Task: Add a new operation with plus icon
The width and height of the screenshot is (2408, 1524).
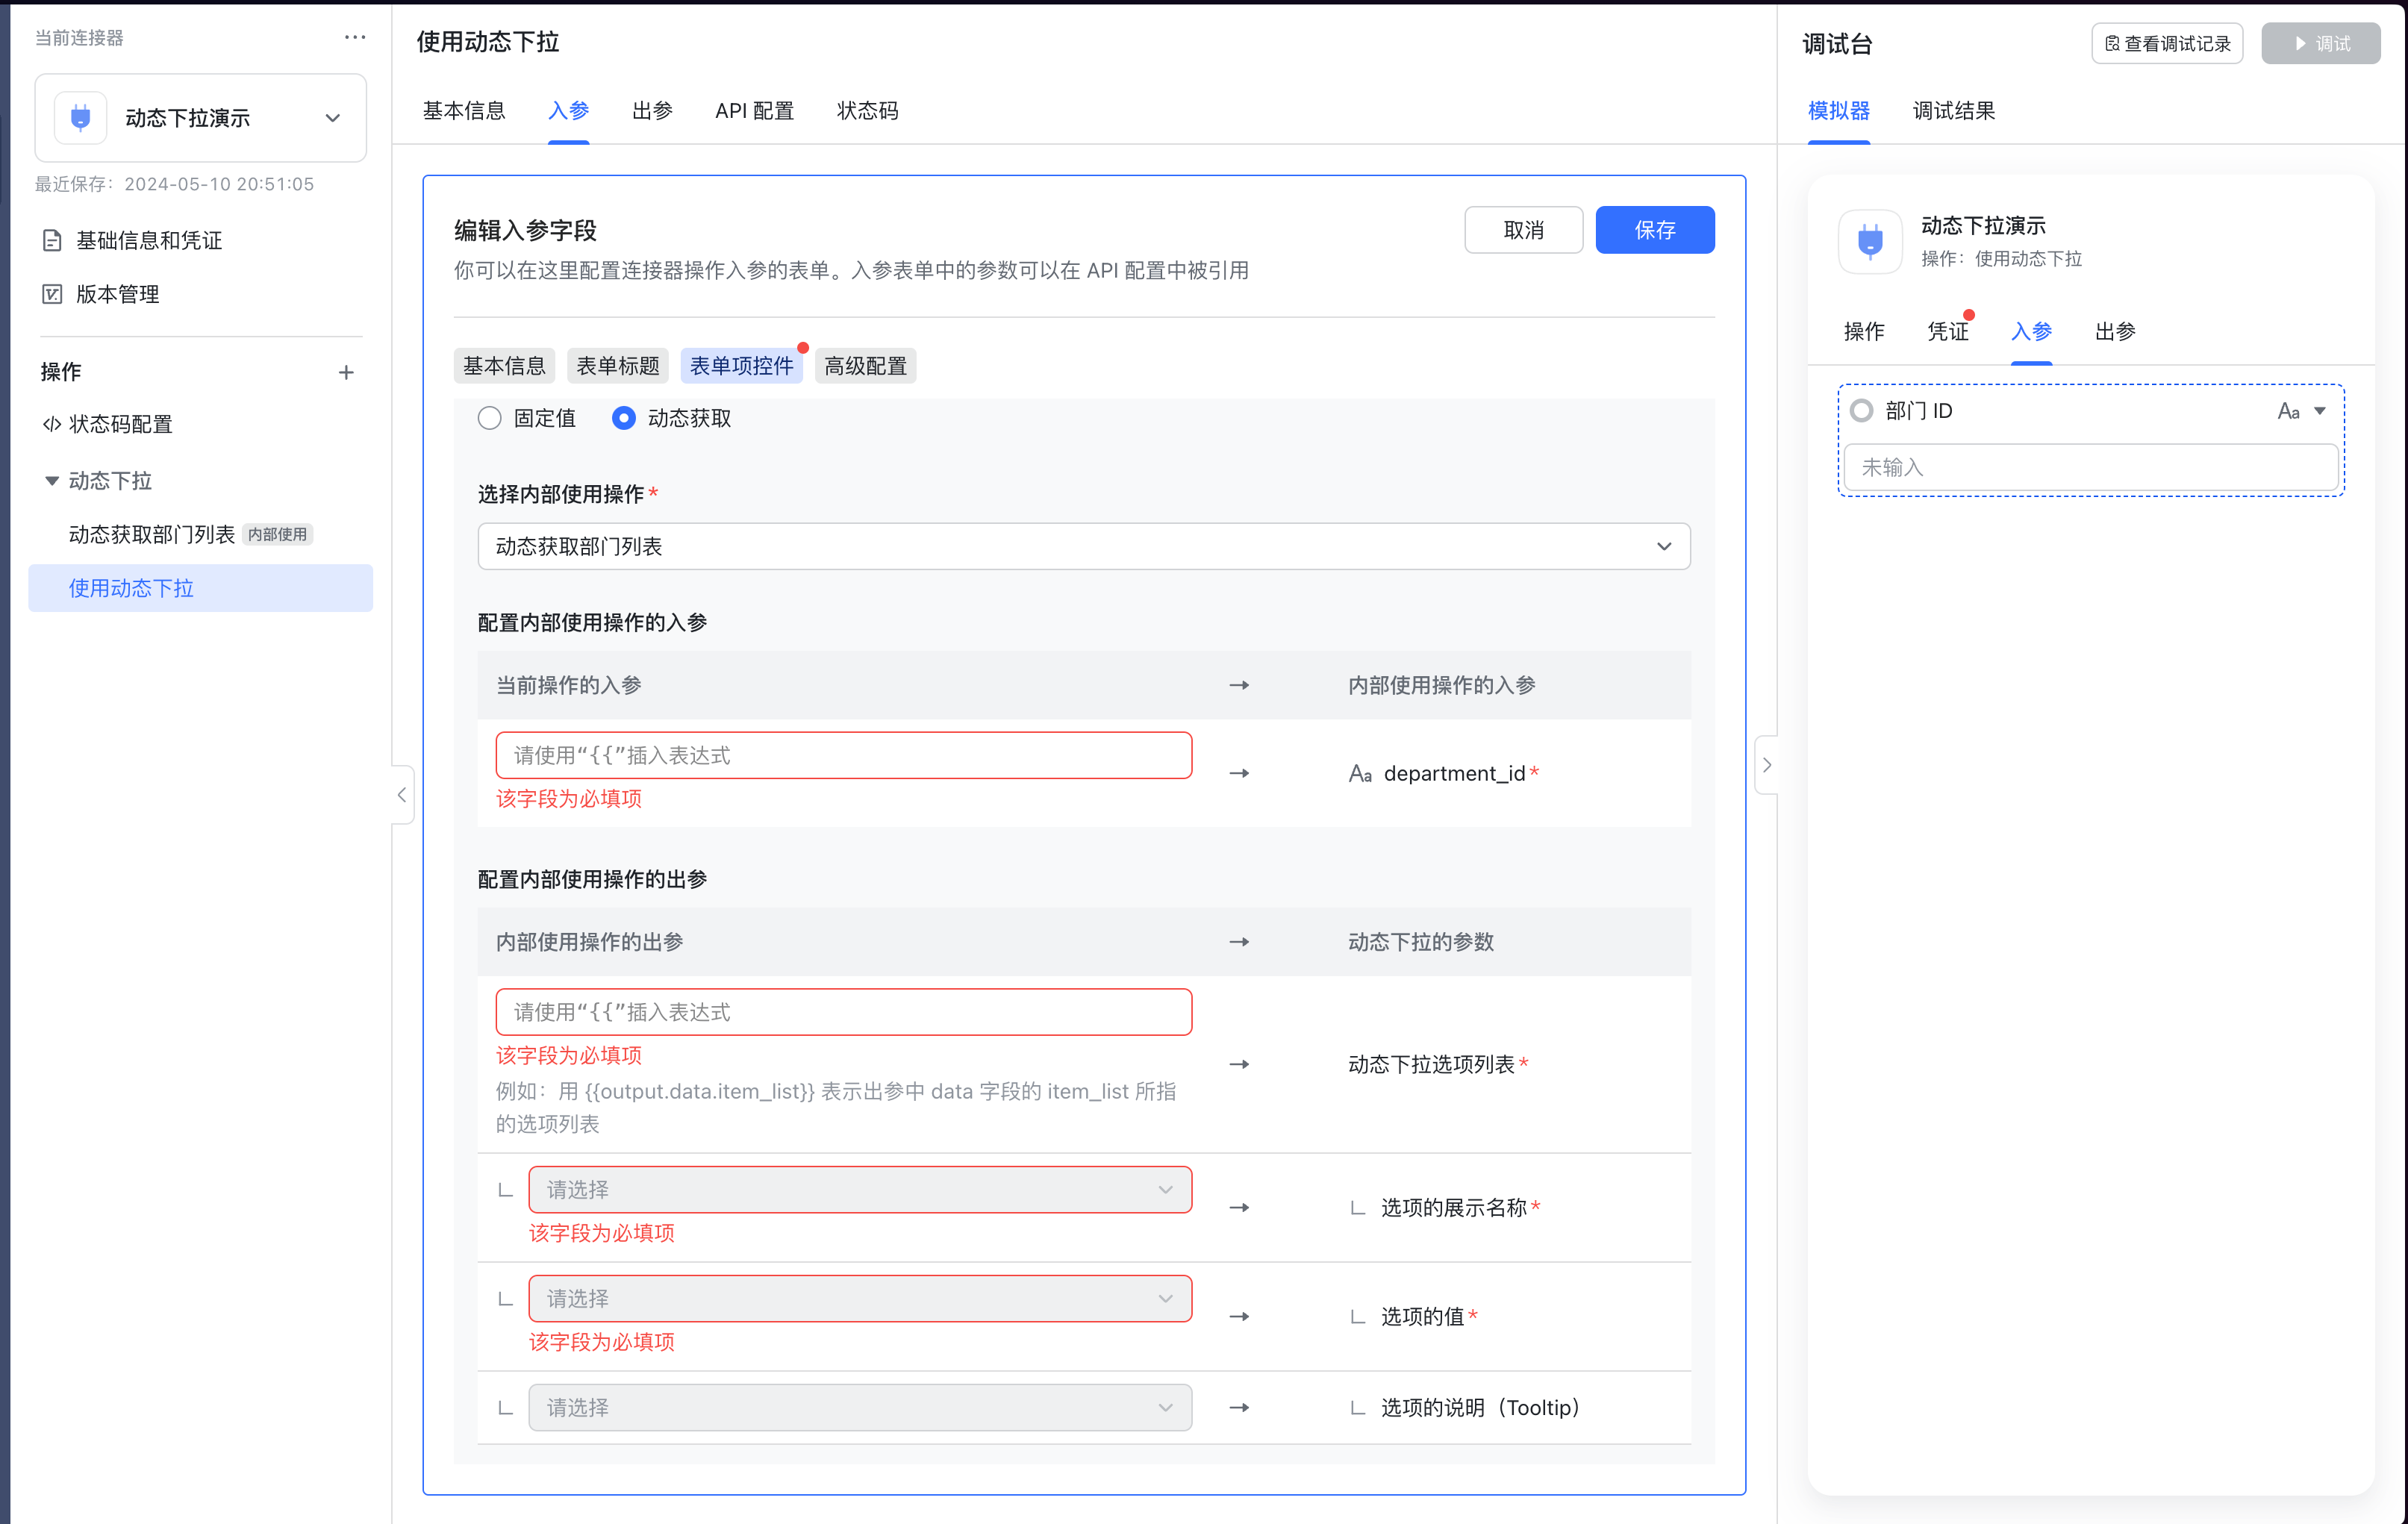Action: tap(346, 373)
